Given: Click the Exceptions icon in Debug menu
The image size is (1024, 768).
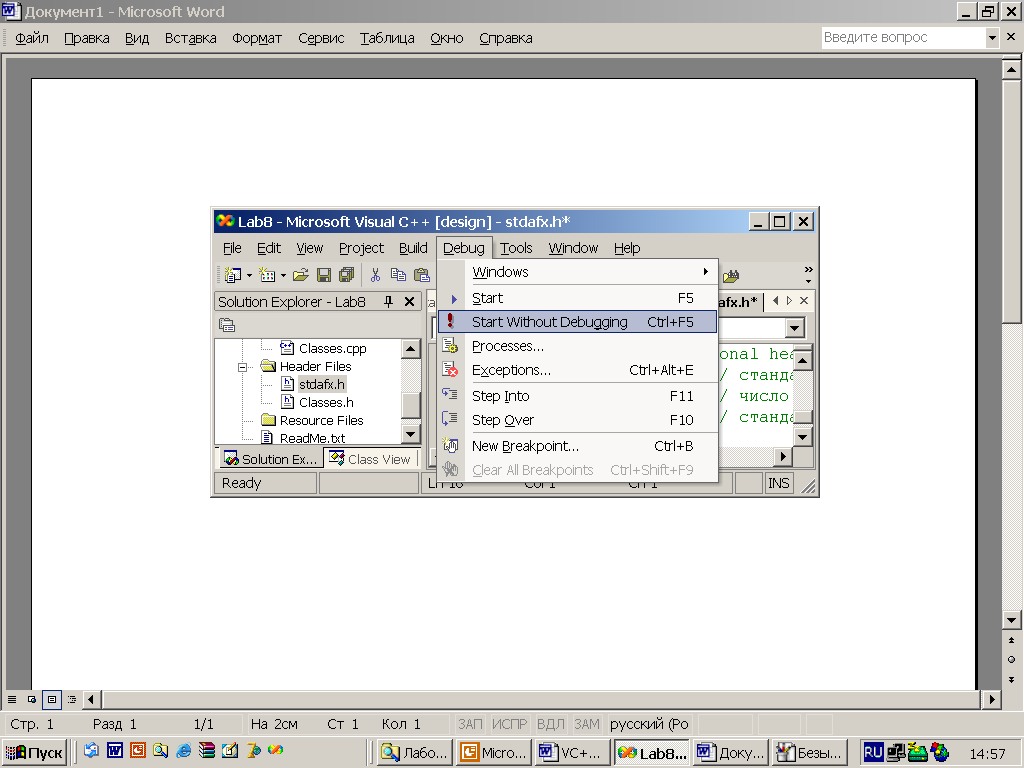Looking at the screenshot, I should pyautogui.click(x=450, y=370).
